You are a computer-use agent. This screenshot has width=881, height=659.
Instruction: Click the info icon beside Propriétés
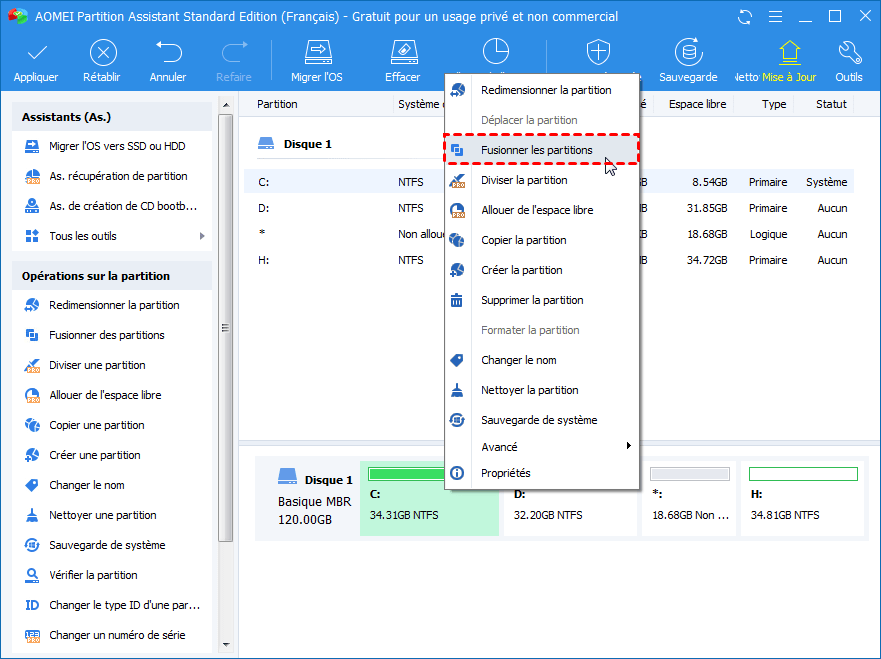(457, 473)
